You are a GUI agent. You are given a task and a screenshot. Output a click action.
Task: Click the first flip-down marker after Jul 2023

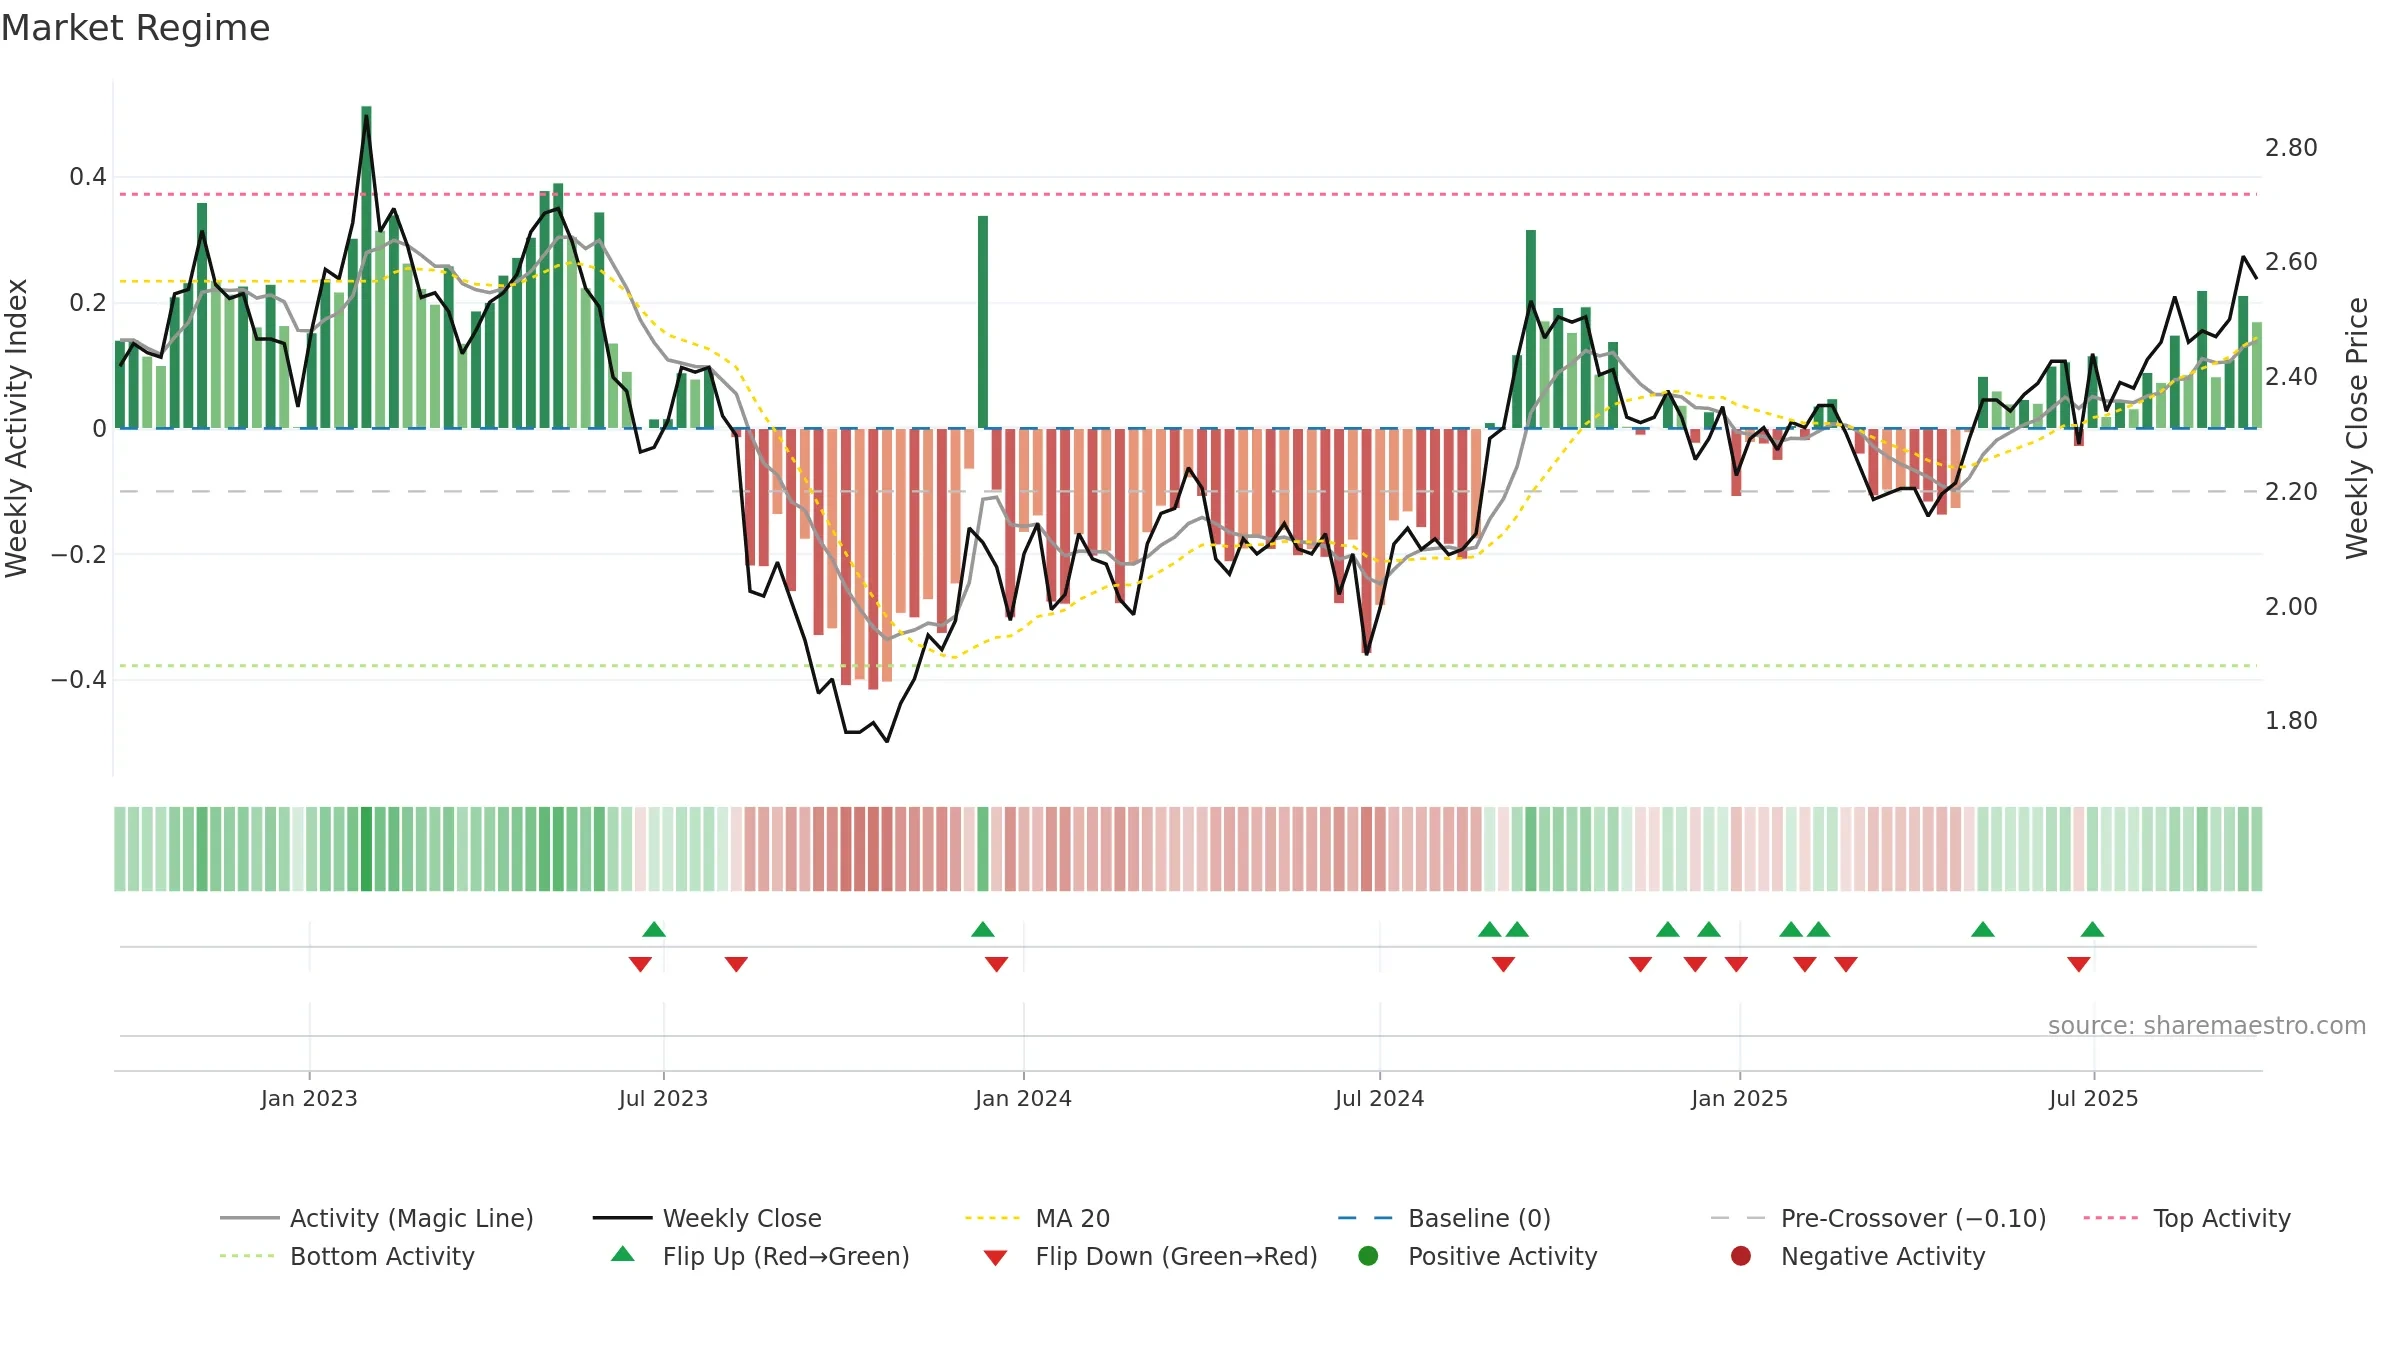tap(736, 964)
